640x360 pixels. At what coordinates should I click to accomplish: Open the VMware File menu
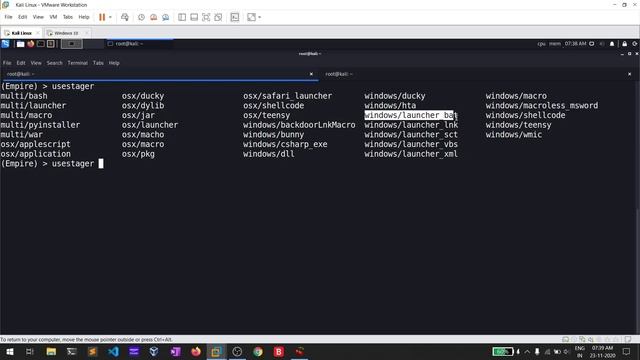coord(8,17)
